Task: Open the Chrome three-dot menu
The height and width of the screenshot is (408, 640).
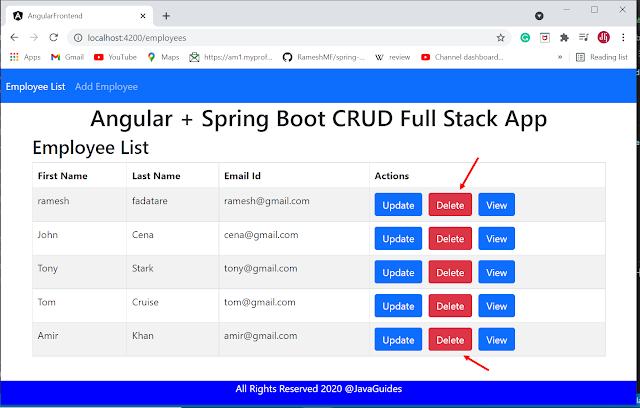Action: click(x=623, y=38)
